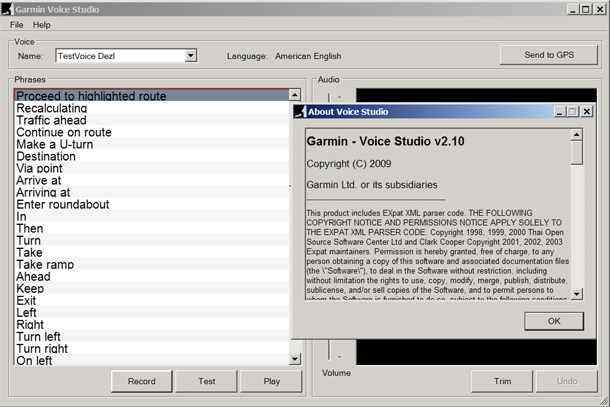Image resolution: width=610 pixels, height=407 pixels.
Task: Close the About Voice Studio dialog
Action: point(587,112)
